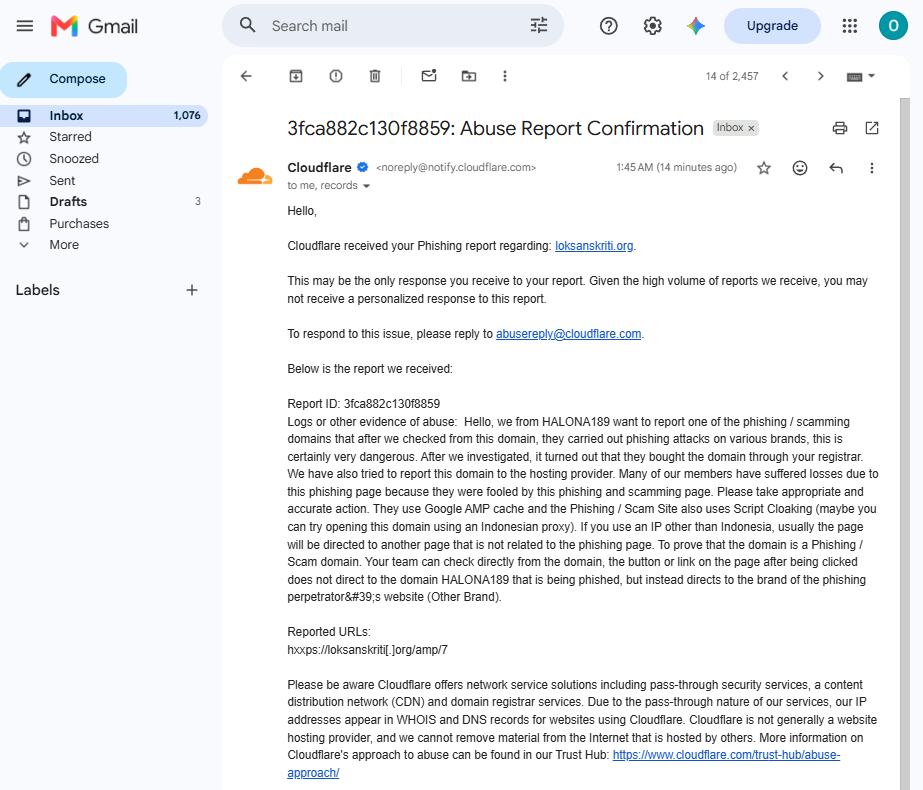
Task: Delete this email with trash icon
Action: 375,76
